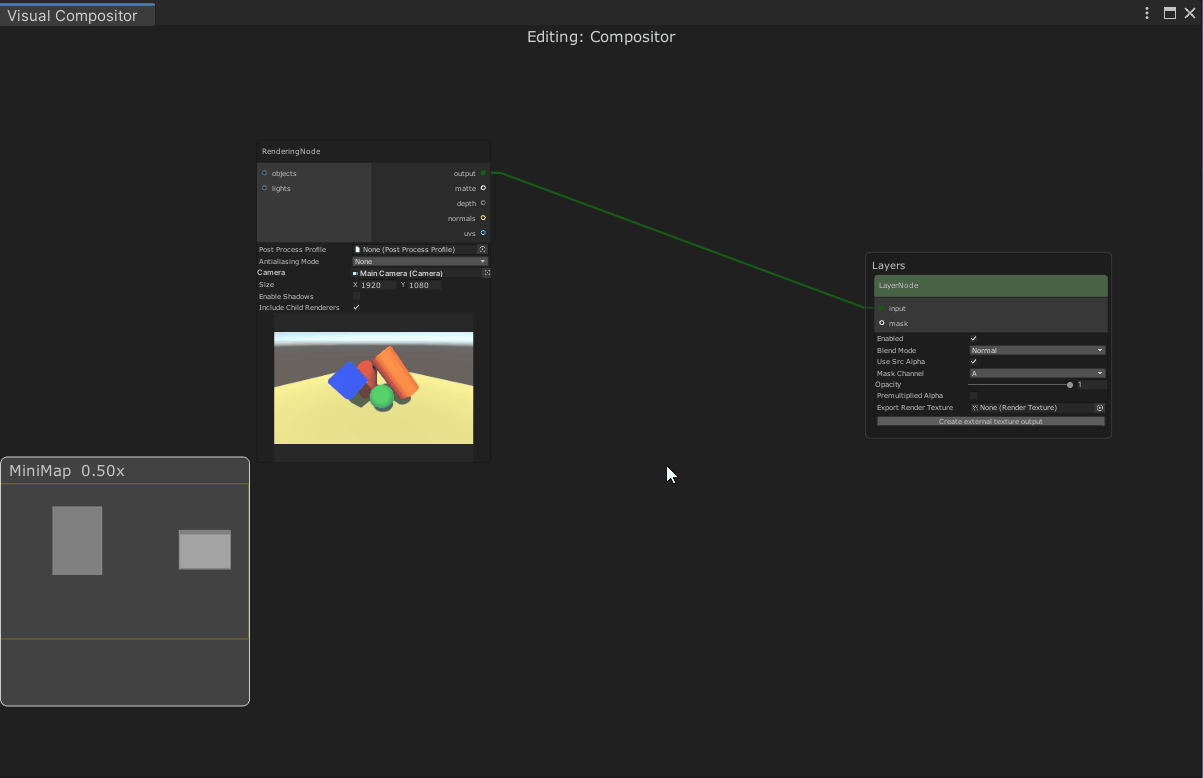
Task: Switch to the Visual Compositor tab
Action: pos(70,15)
